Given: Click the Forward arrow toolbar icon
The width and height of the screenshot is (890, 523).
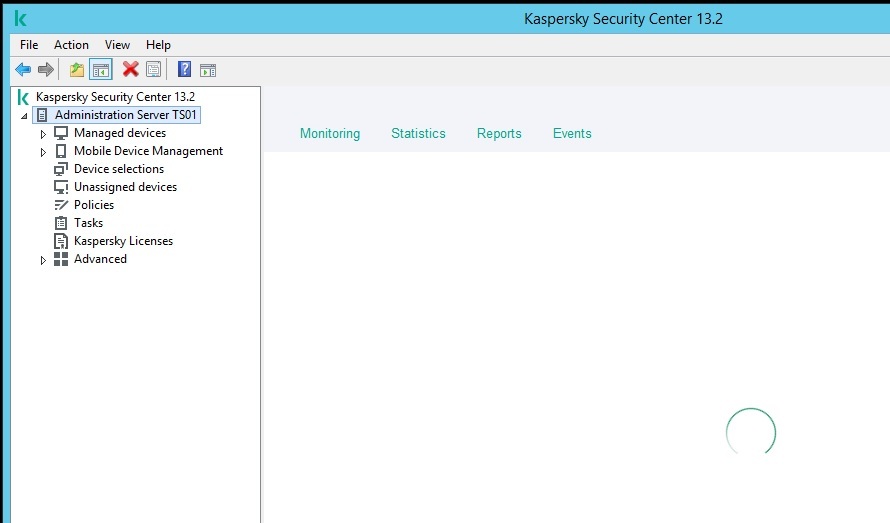Looking at the screenshot, I should (x=45, y=70).
